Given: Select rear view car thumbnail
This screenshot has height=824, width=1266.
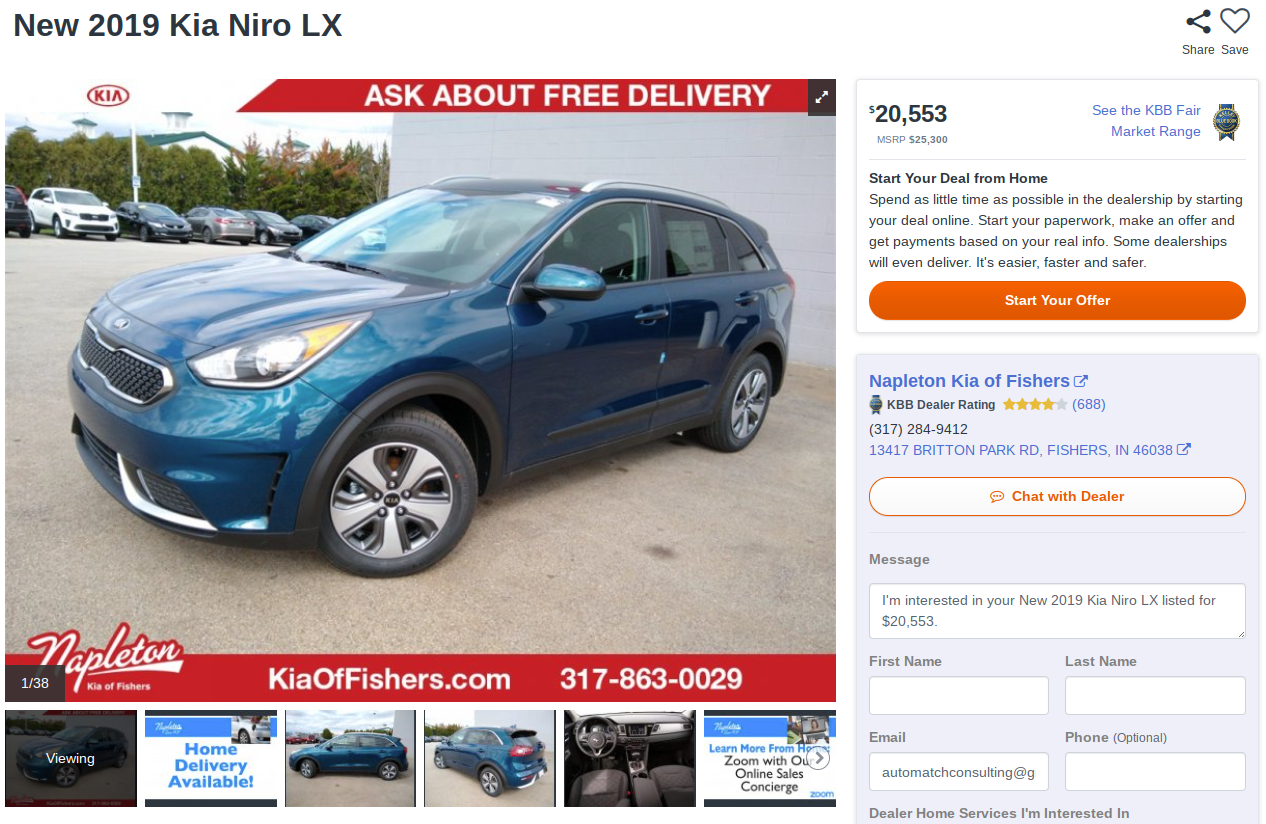Looking at the screenshot, I should (x=490, y=758).
